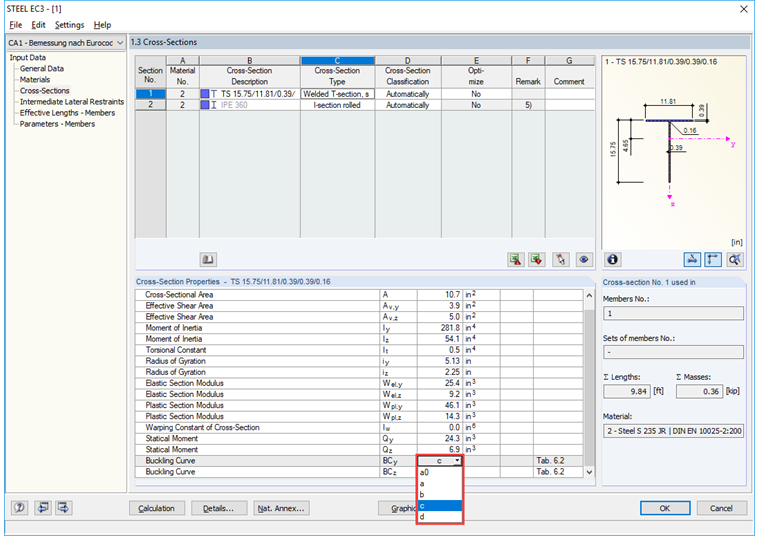Click the blue color swatch of TS 15.75 row
This screenshot has width=760, height=536.
coord(205,94)
